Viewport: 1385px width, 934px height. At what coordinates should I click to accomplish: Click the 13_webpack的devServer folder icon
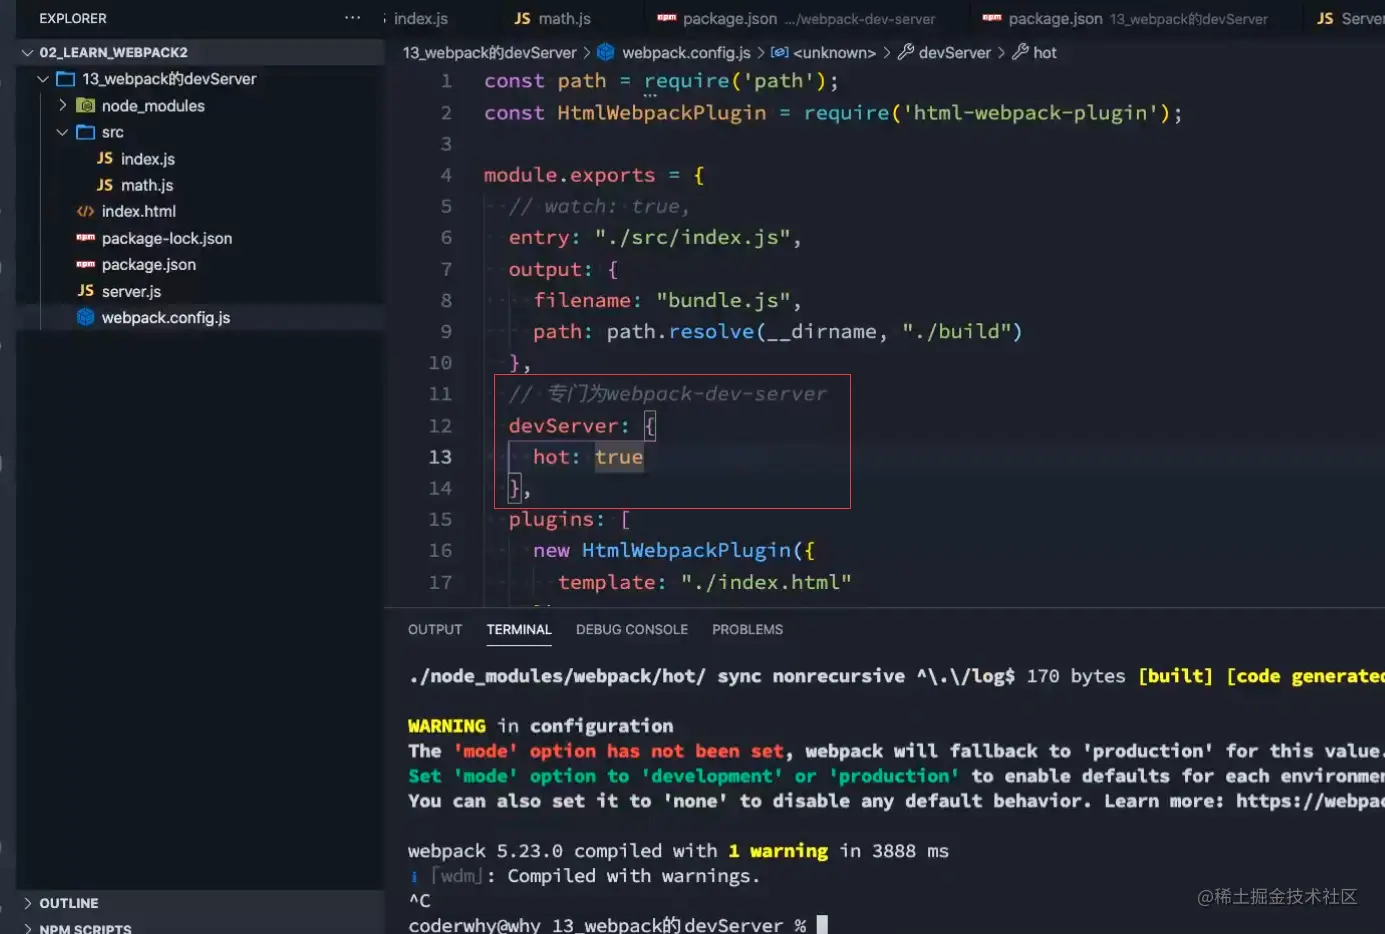pos(66,78)
